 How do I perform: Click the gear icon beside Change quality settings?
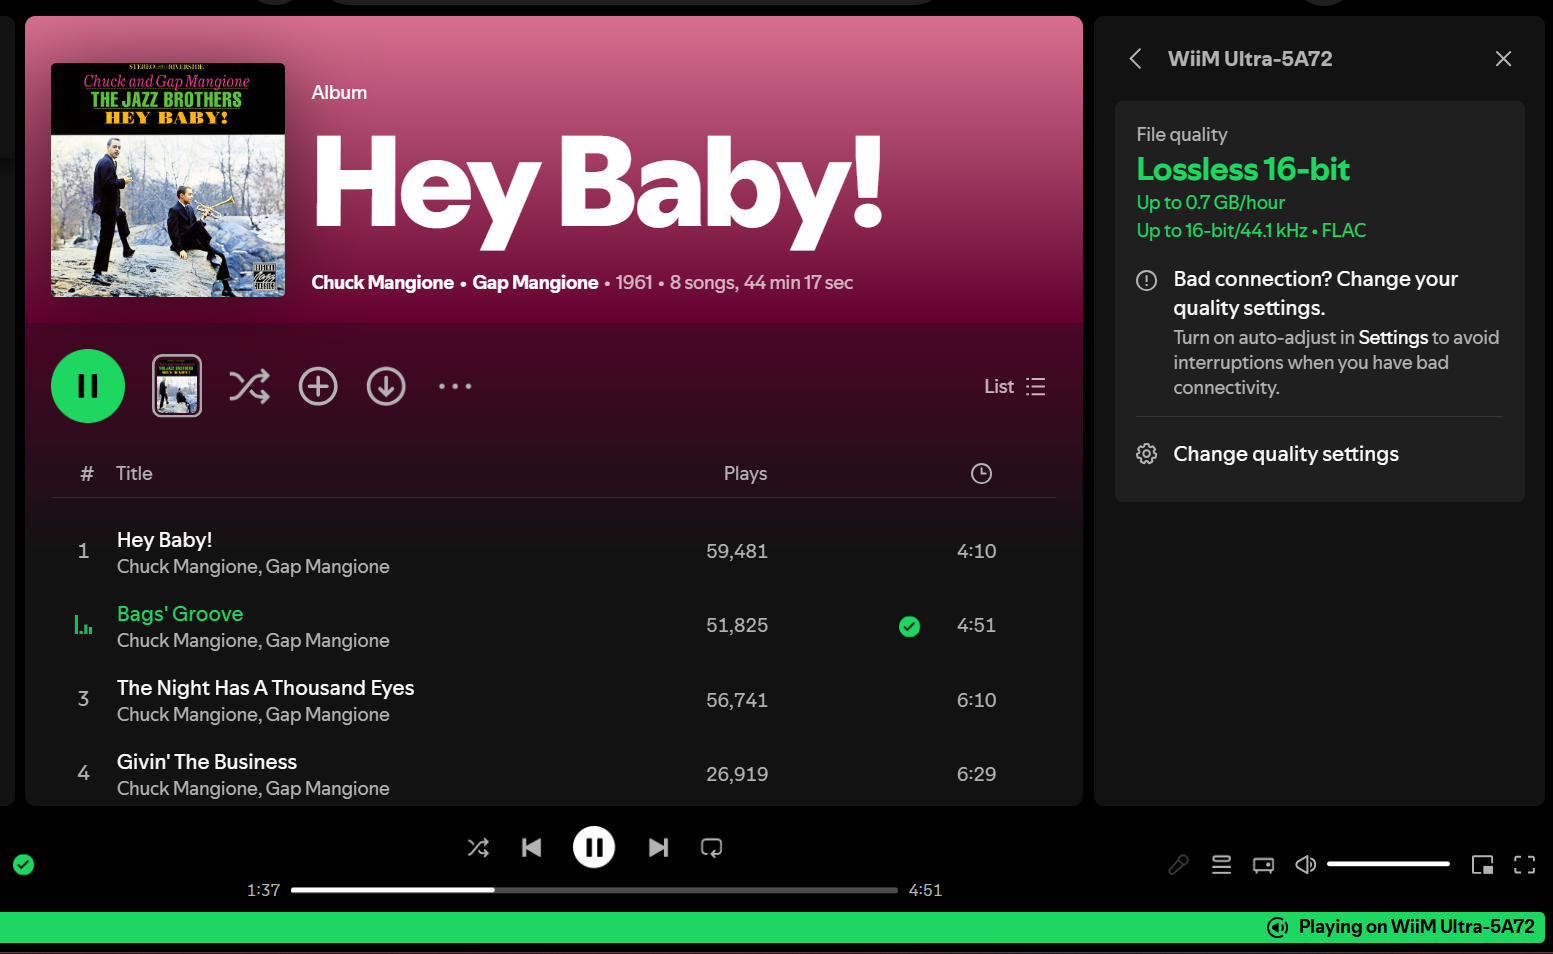(1147, 454)
